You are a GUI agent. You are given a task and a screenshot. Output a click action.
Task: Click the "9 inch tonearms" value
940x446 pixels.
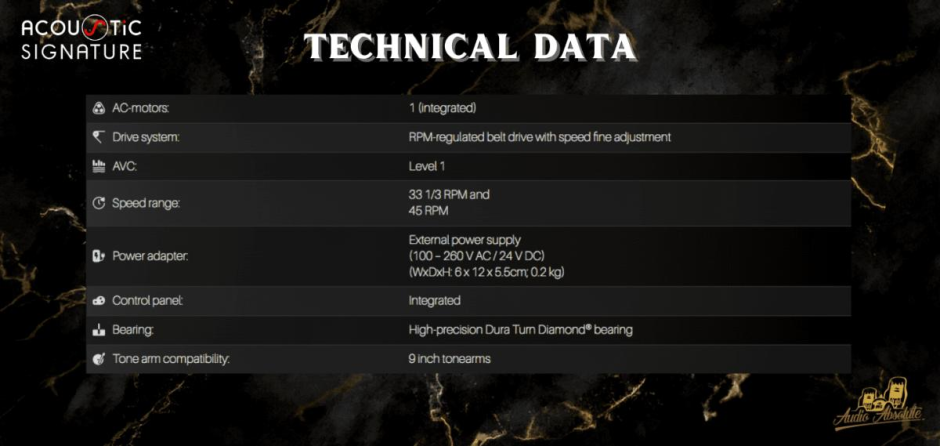click(449, 358)
